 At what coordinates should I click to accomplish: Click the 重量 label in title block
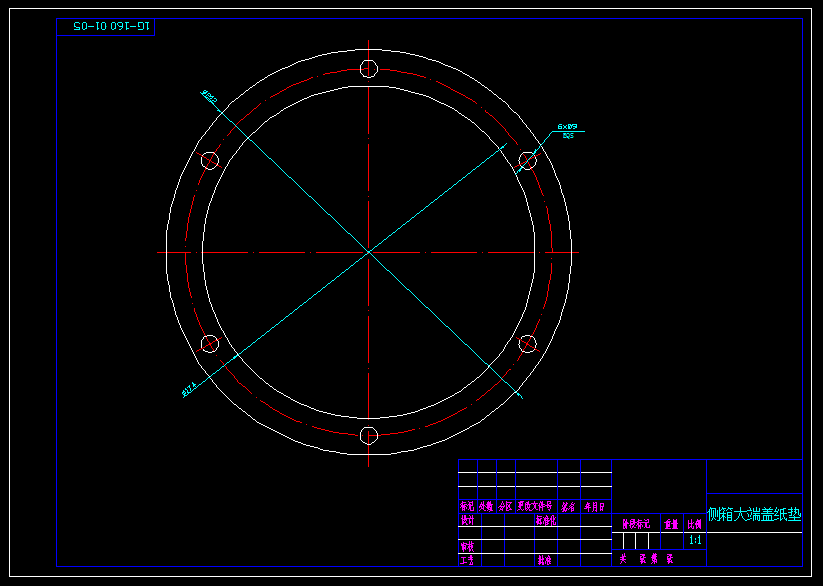pyautogui.click(x=671, y=524)
